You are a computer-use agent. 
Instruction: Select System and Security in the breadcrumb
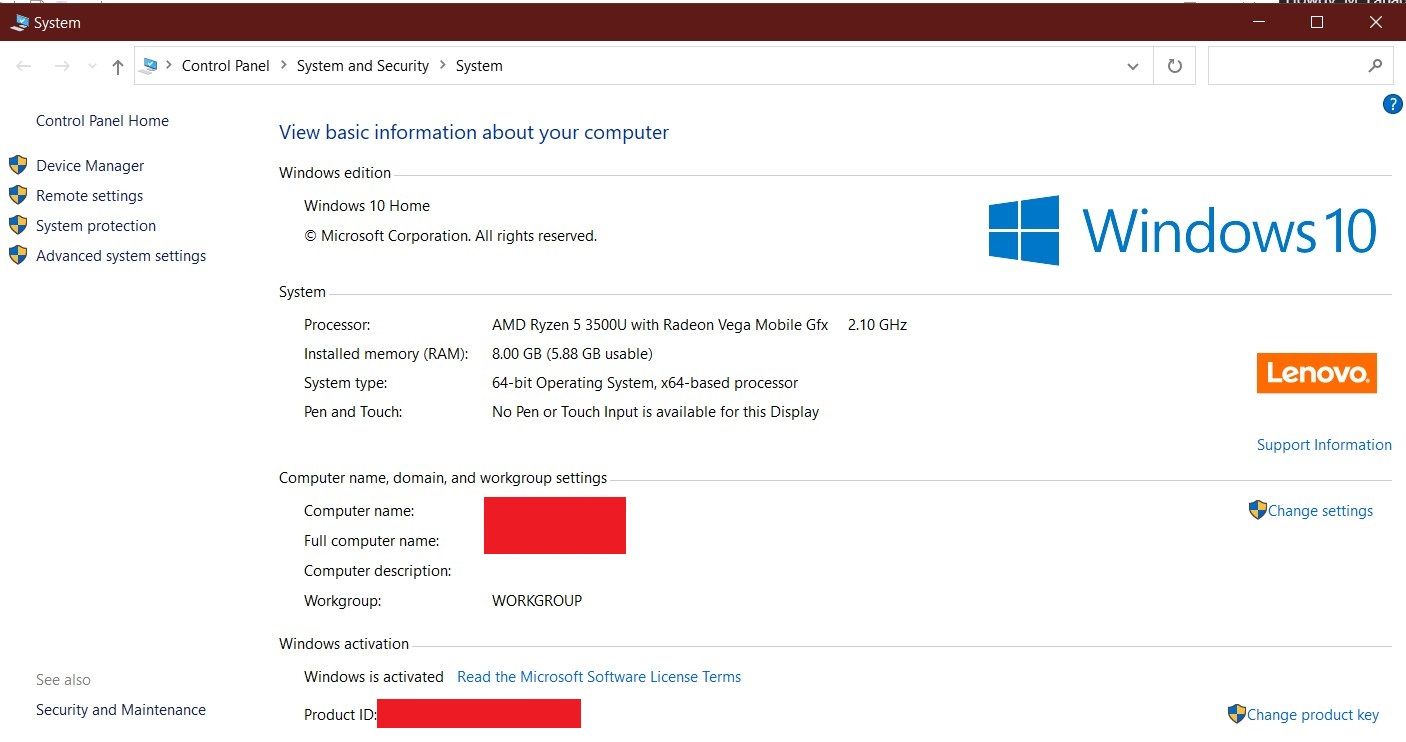(x=363, y=65)
